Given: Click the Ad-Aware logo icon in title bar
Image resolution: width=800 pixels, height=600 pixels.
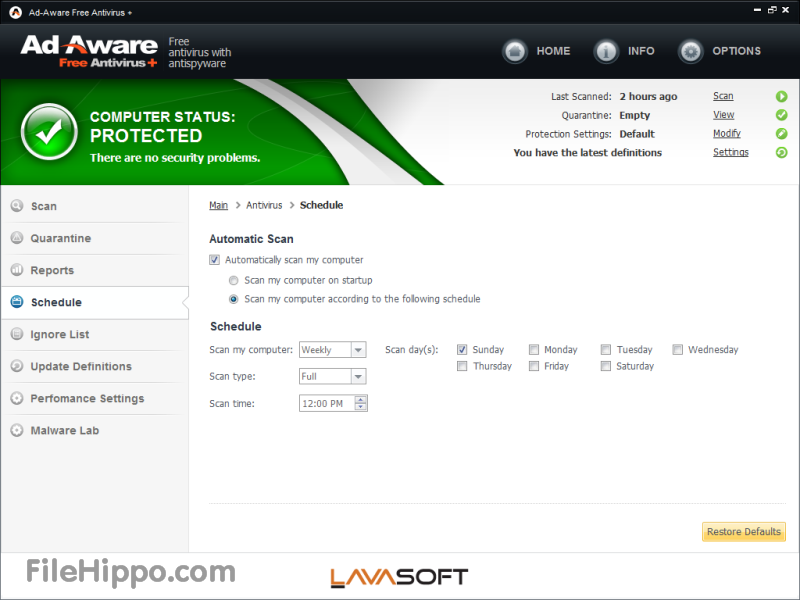Looking at the screenshot, I should pyautogui.click(x=16, y=12).
